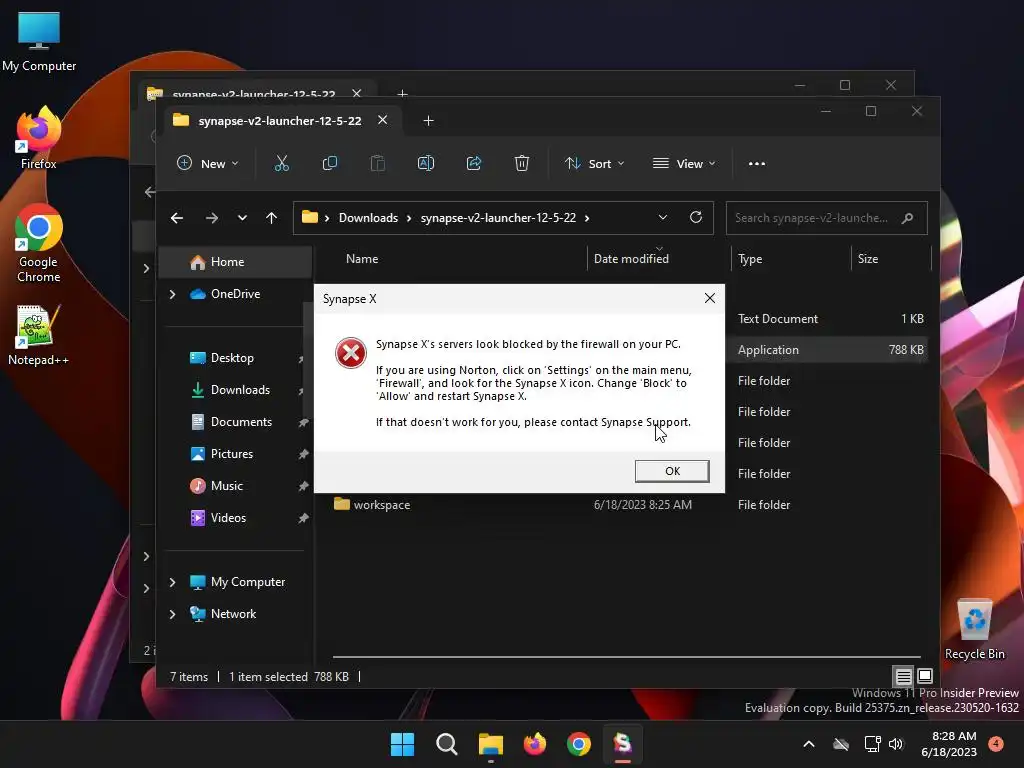Click File Explorer in taskbar

pos(490,744)
